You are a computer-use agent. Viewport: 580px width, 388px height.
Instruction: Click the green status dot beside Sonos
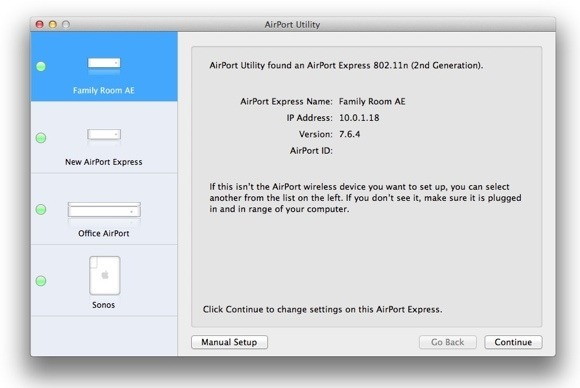pos(41,281)
